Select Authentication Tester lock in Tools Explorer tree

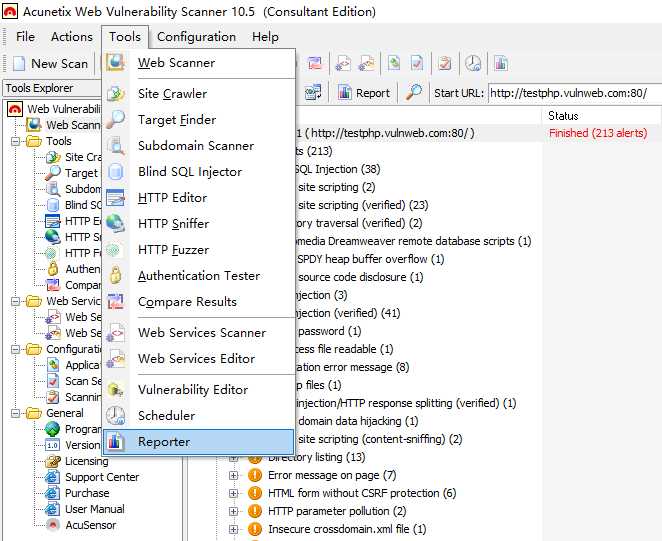coord(73,269)
